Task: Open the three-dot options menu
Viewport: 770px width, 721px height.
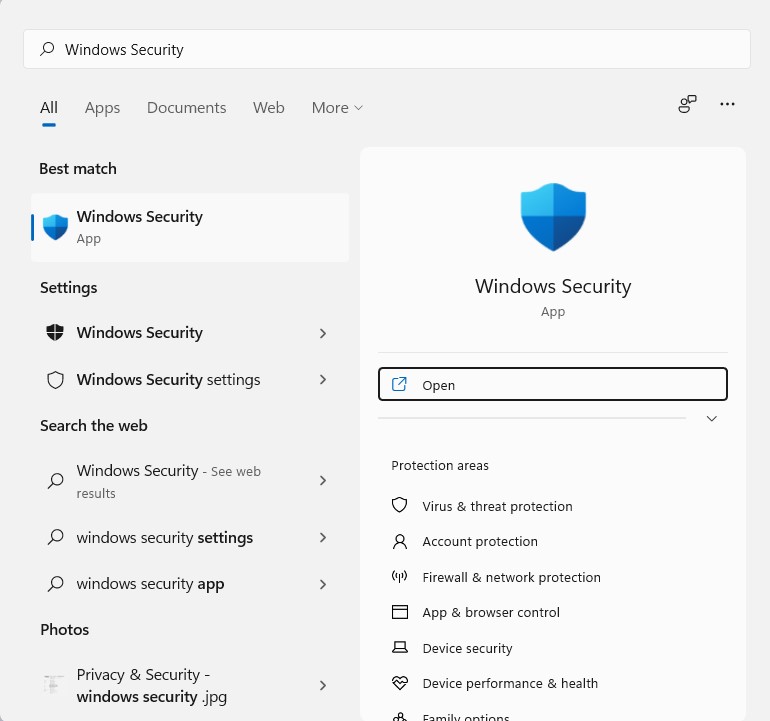Action: tap(727, 105)
